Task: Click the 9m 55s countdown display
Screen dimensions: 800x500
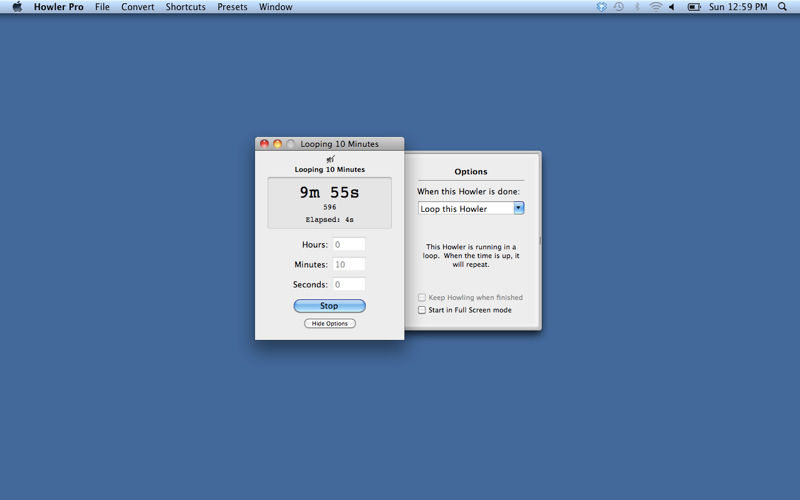Action: pyautogui.click(x=330, y=192)
